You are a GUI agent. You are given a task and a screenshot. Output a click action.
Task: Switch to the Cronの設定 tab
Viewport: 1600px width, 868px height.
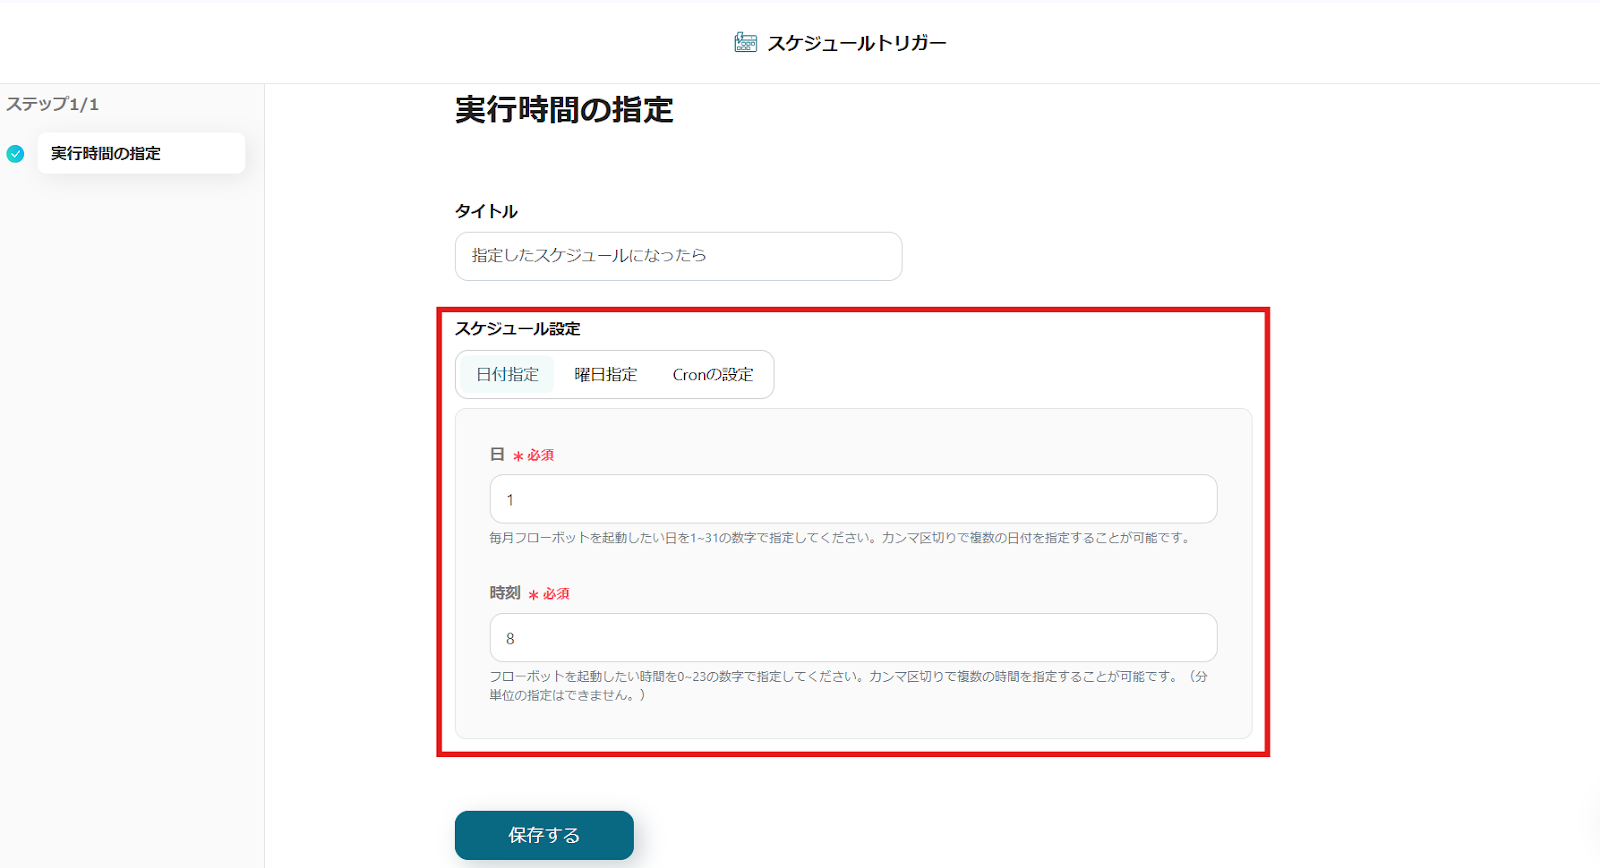(x=712, y=374)
